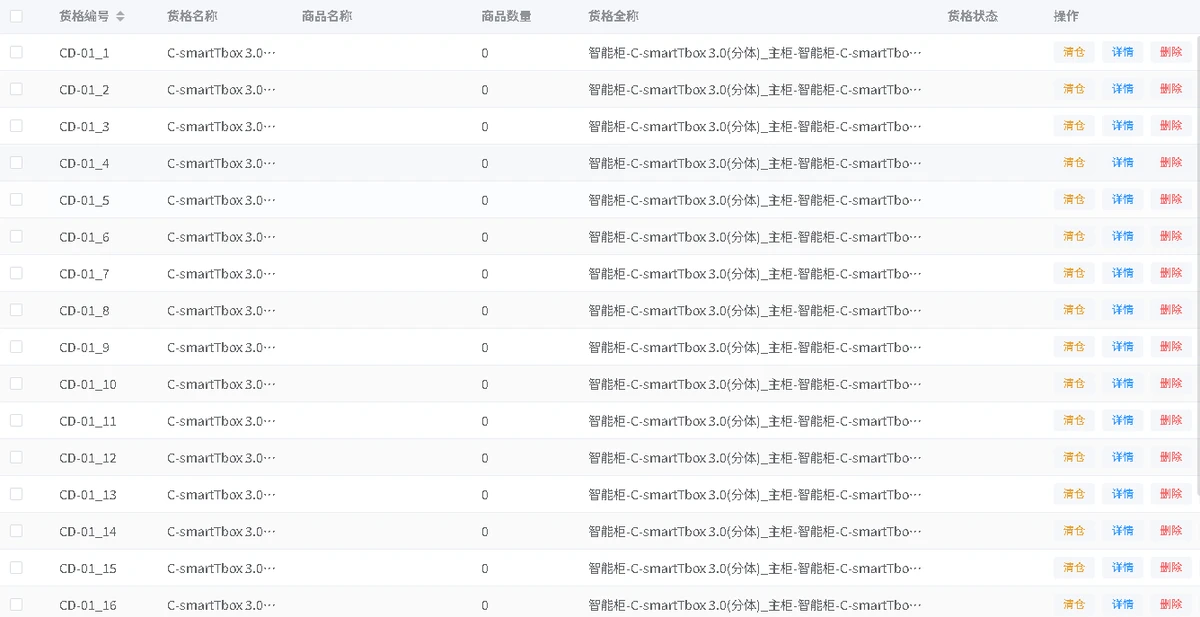Image resolution: width=1200 pixels, height=617 pixels.
Task: Click 清仓 in row CD-01_11
Action: point(1074,420)
